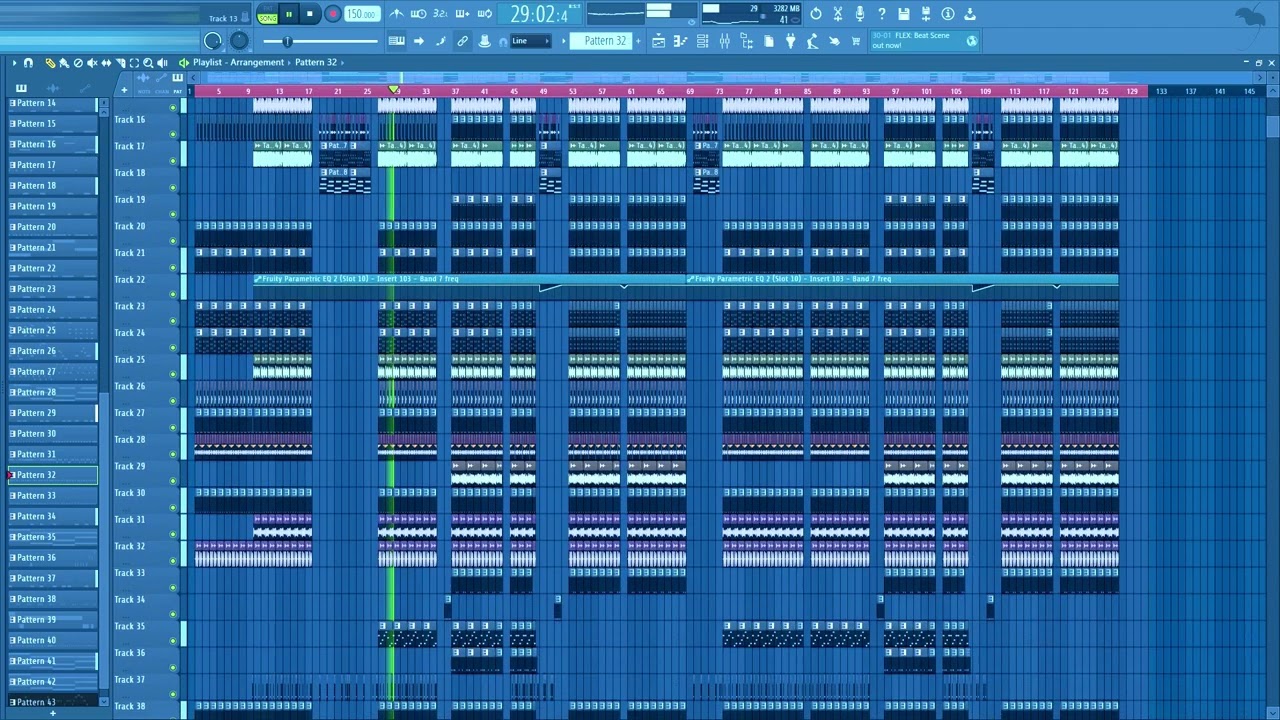
Task: Open the audio editor scissors icon
Action: click(x=838, y=14)
